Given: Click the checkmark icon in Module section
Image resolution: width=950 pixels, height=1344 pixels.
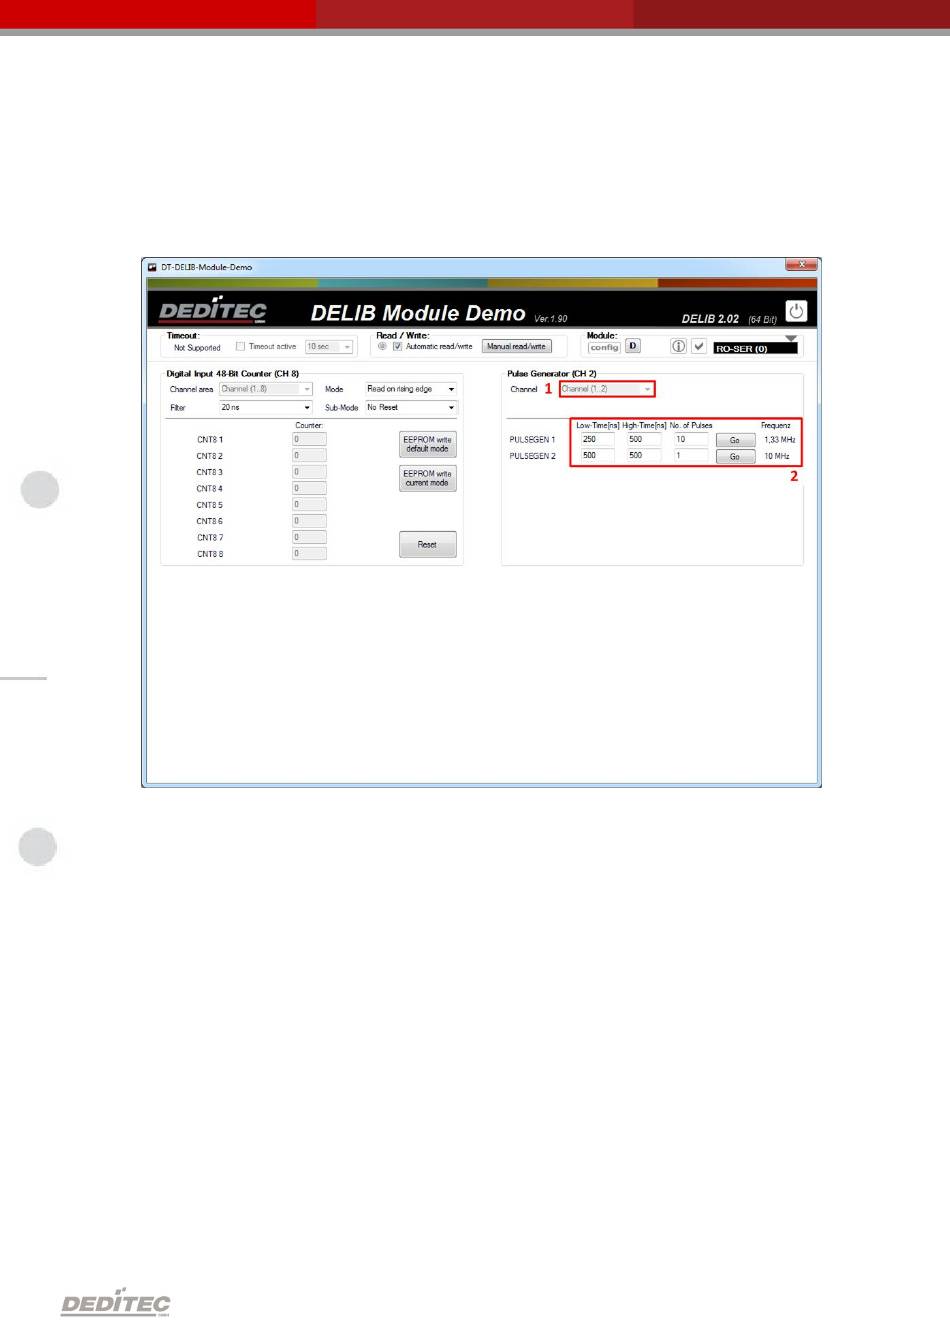Looking at the screenshot, I should pyautogui.click(x=699, y=346).
